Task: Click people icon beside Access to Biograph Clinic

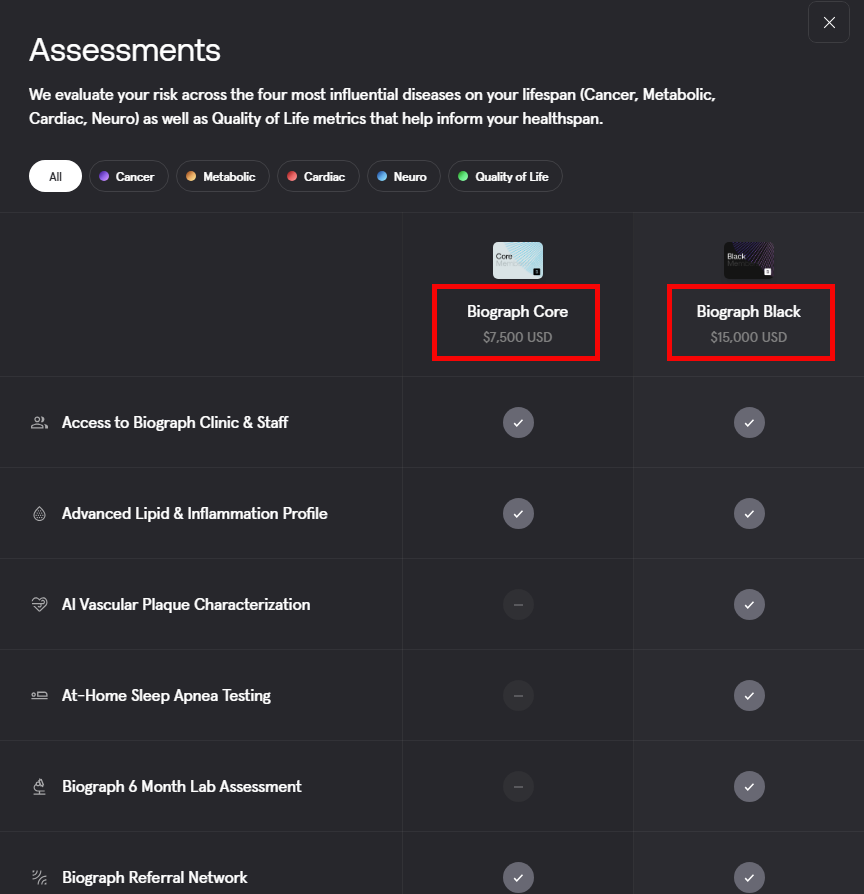Action: pos(39,422)
